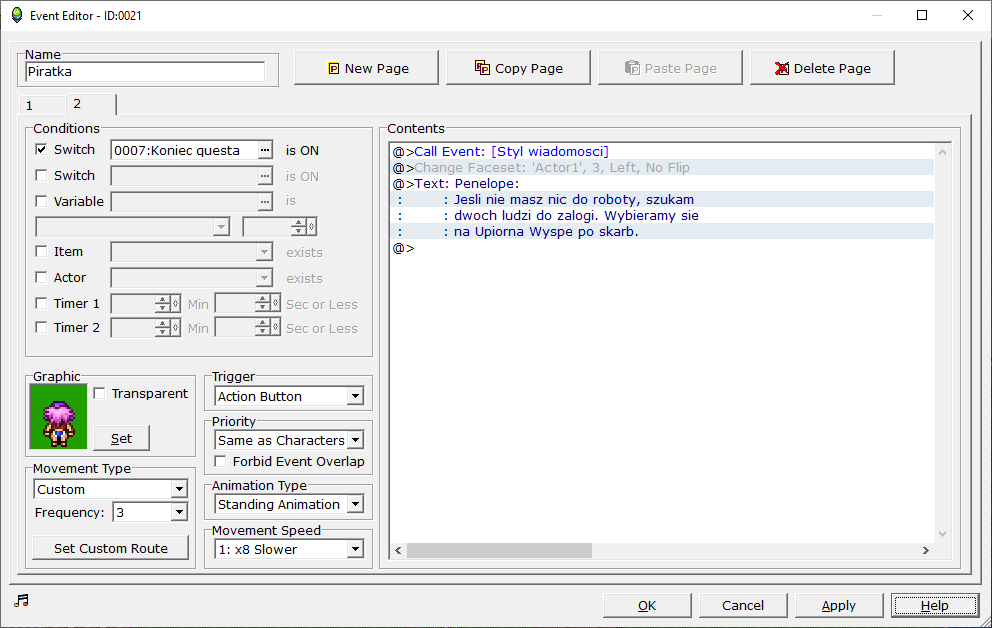Click the Delete Page button
The image size is (992, 628).
click(822, 68)
